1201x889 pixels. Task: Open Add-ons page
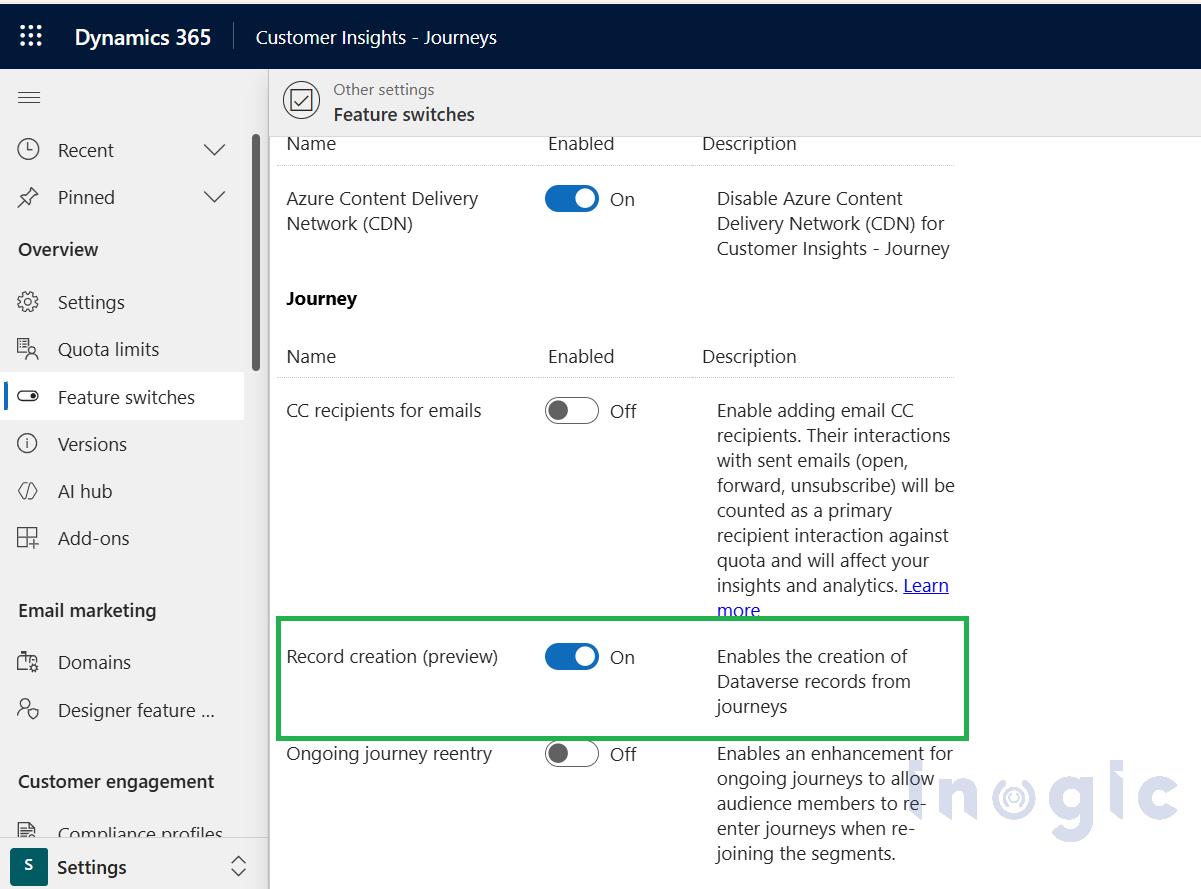coord(123,538)
